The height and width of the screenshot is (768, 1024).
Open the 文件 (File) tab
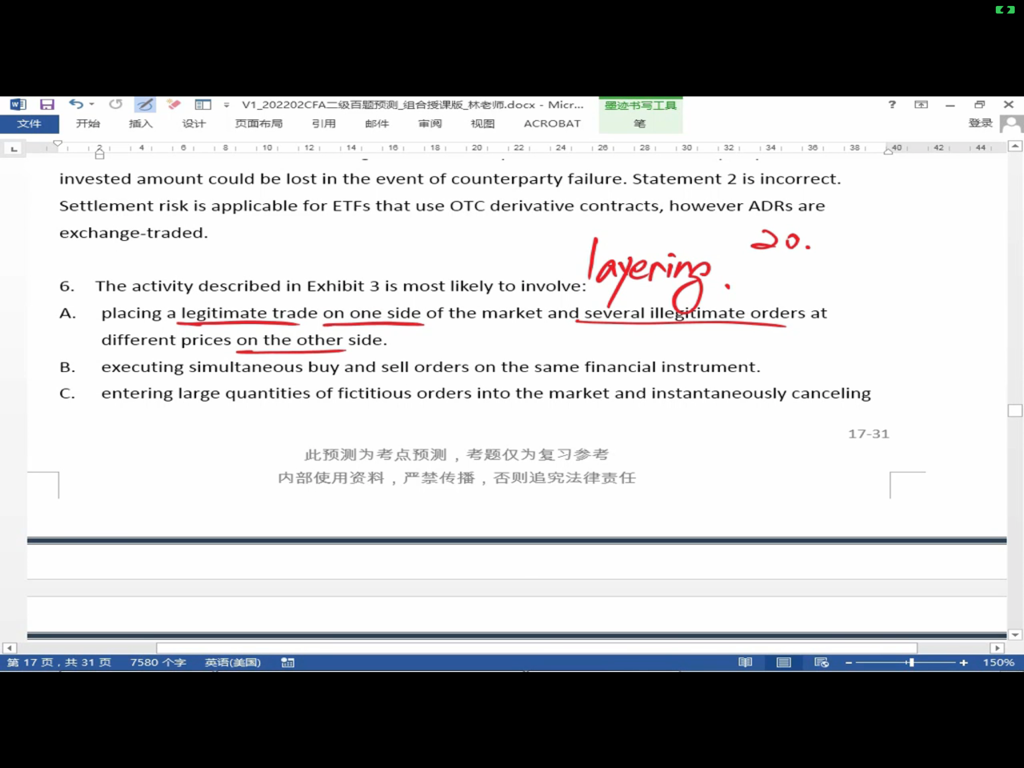pos(29,123)
